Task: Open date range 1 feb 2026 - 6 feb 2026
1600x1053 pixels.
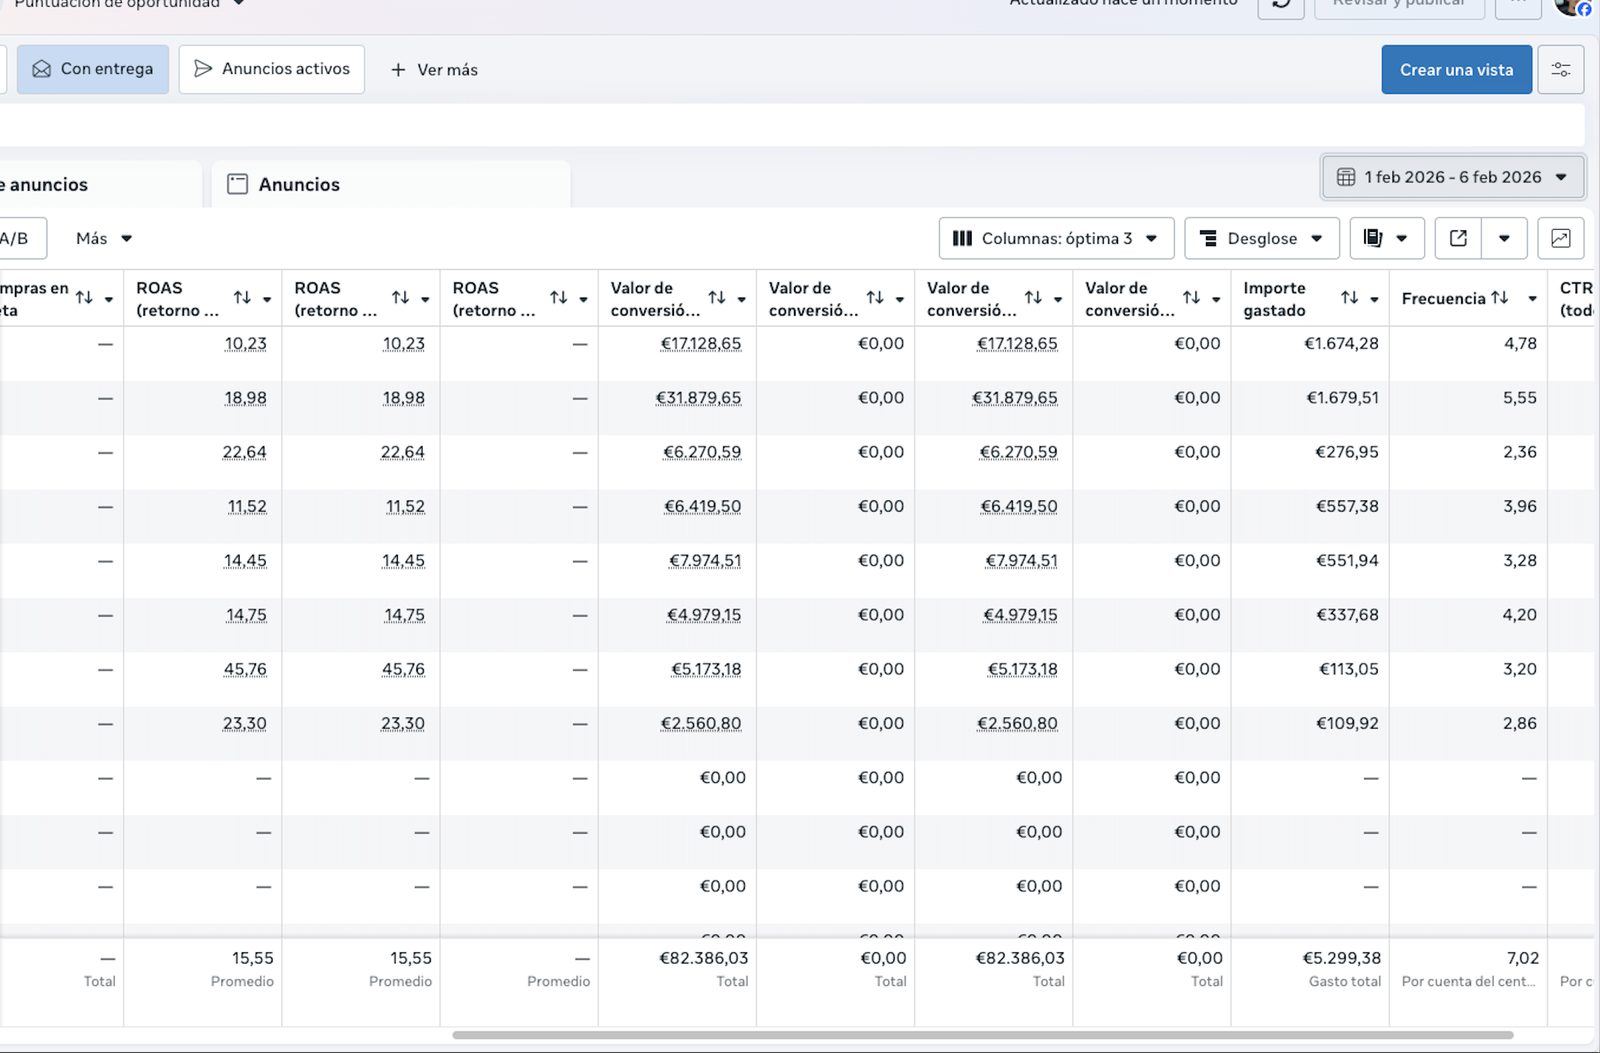Action: coord(1453,177)
